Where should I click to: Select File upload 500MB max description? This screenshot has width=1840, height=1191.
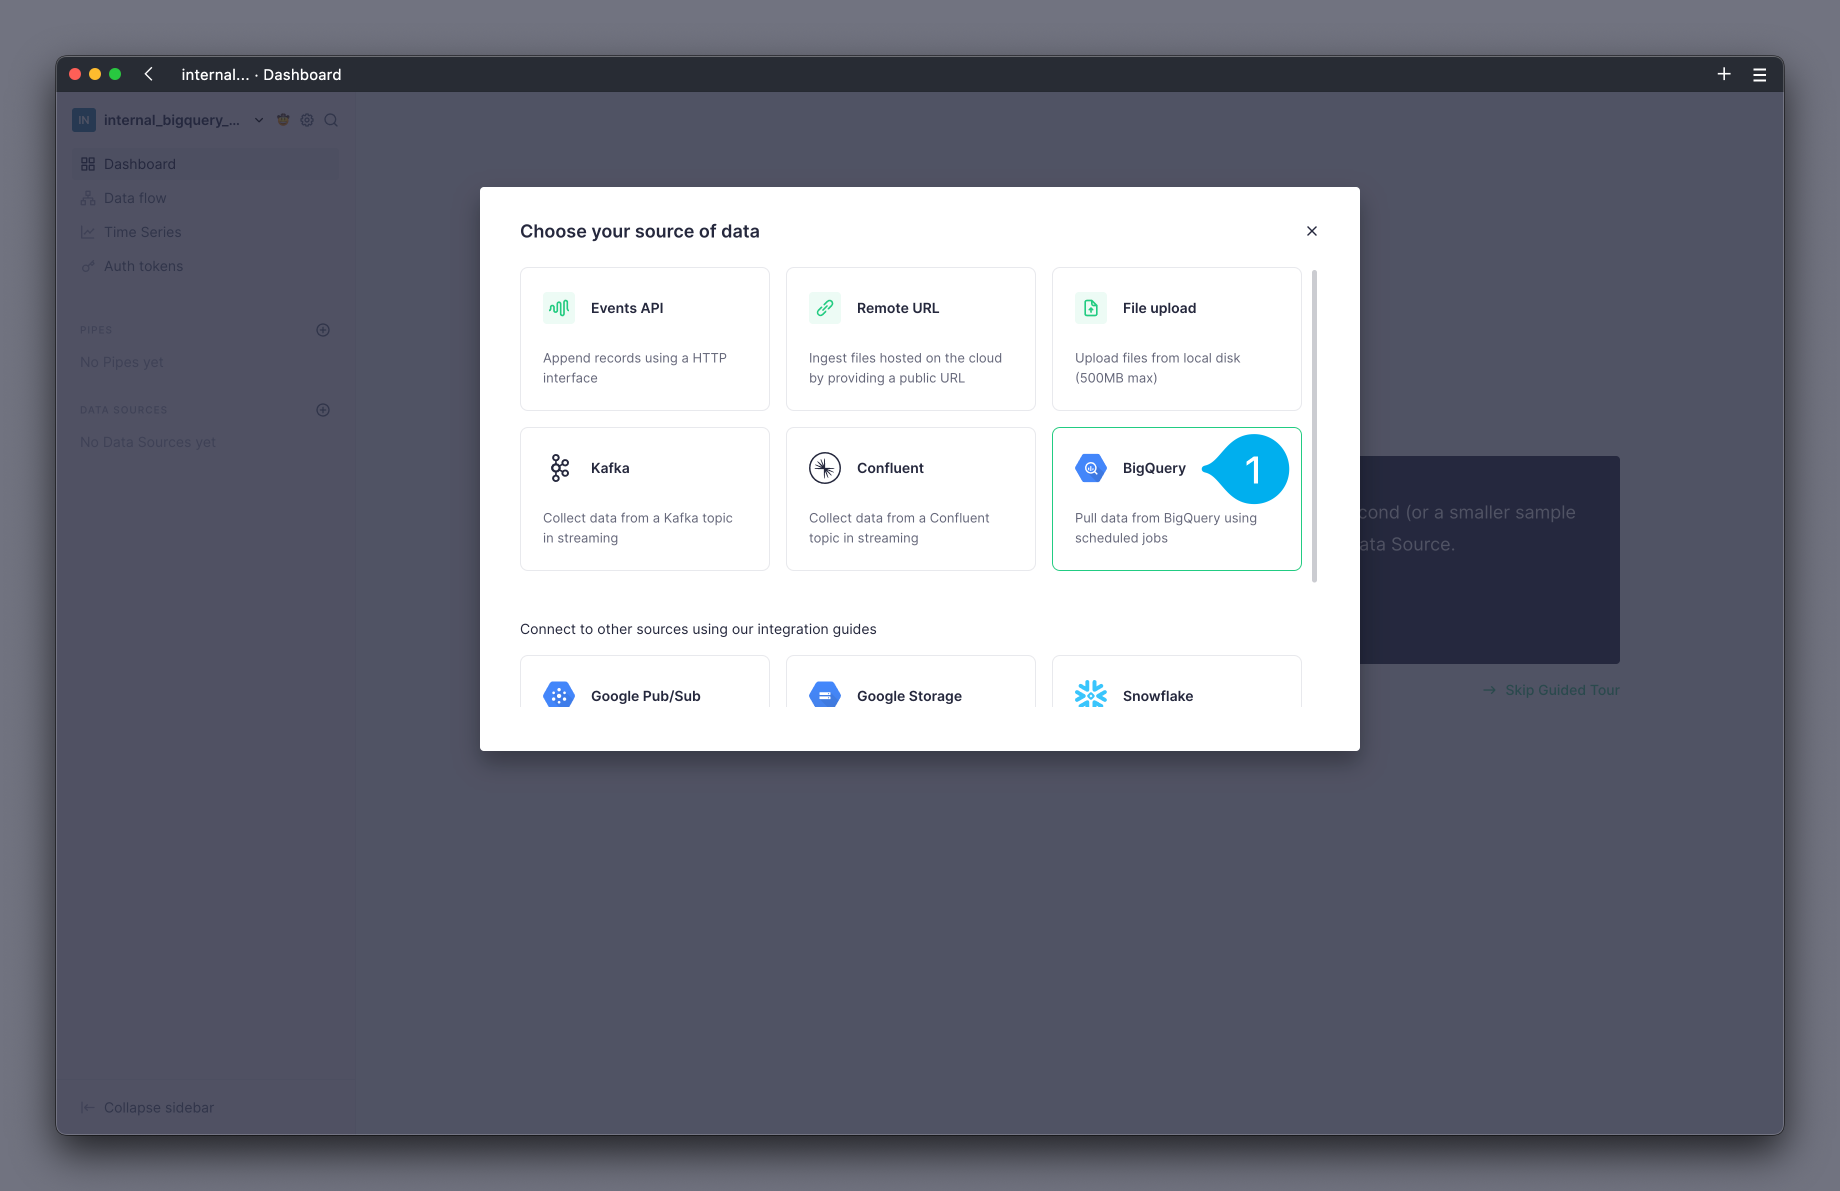pos(1157,368)
